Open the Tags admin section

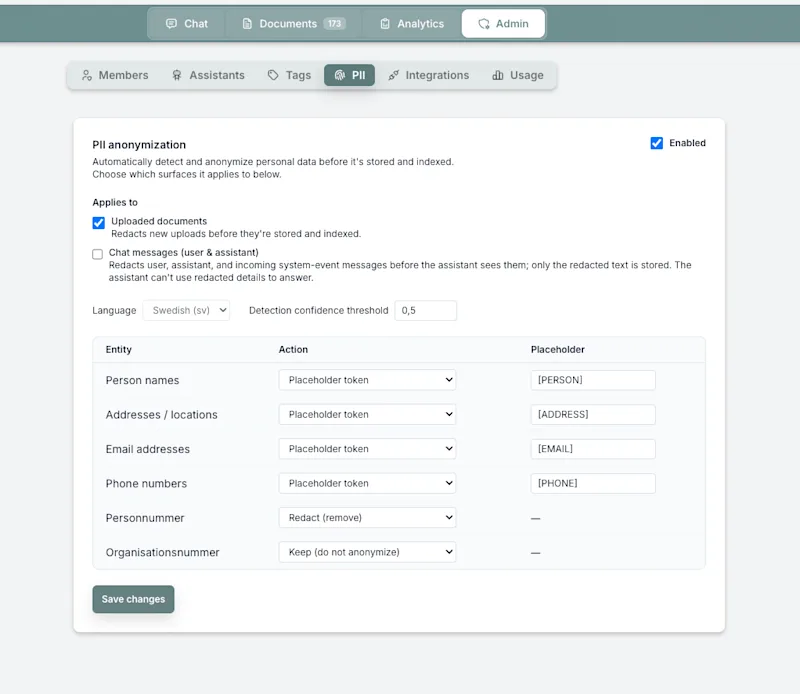[x=289, y=75]
